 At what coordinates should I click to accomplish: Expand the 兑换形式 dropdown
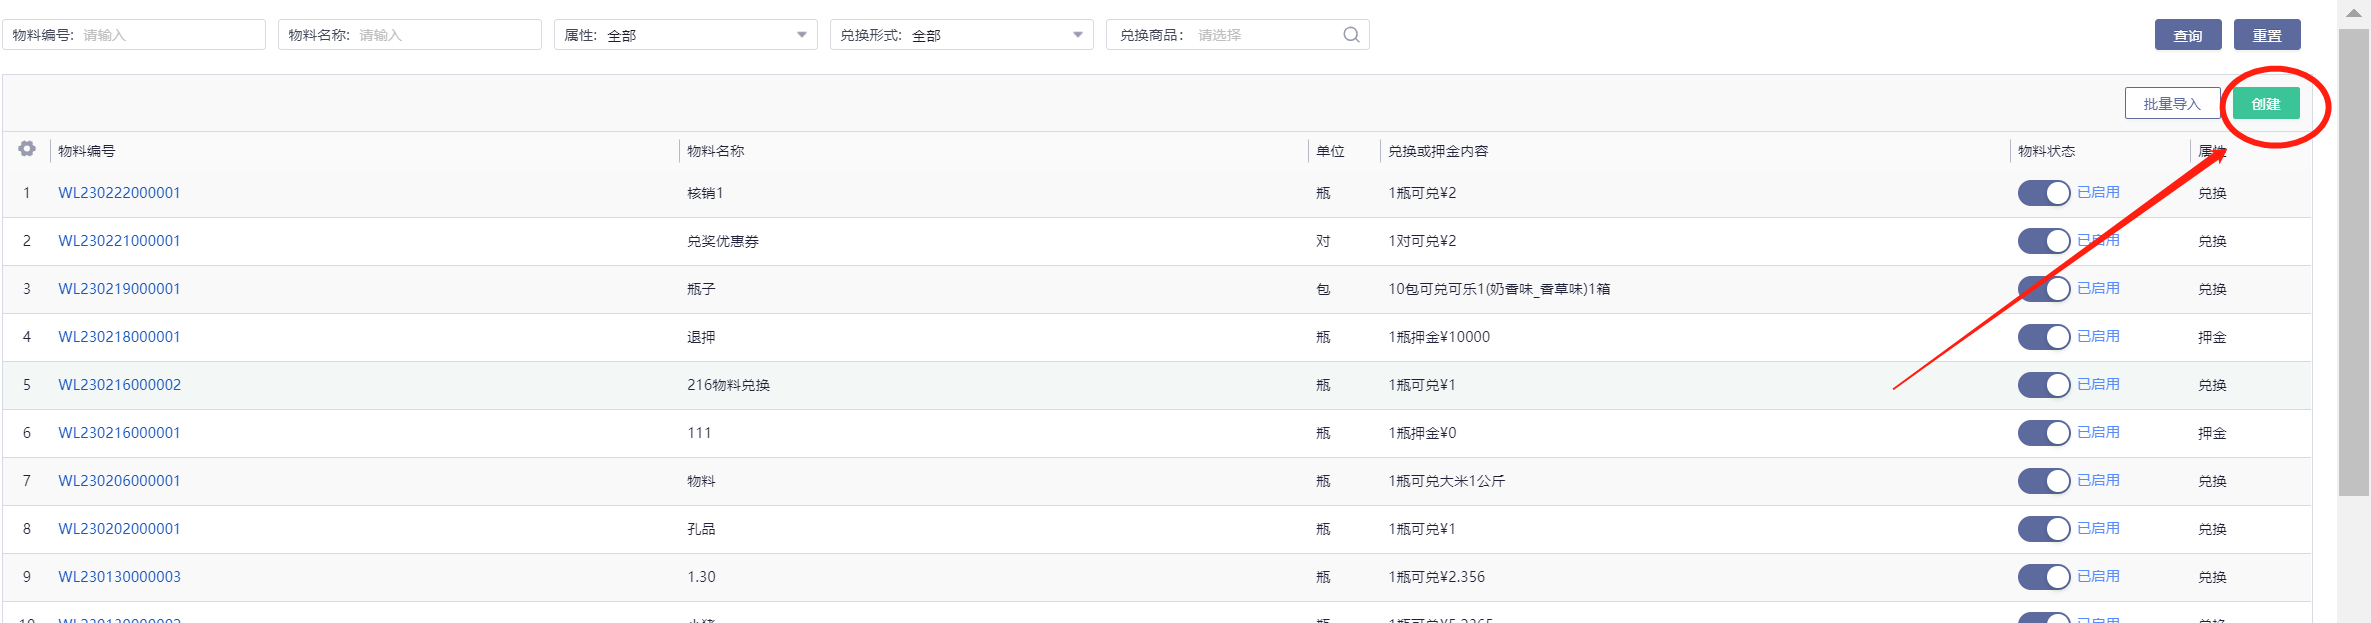coord(961,35)
